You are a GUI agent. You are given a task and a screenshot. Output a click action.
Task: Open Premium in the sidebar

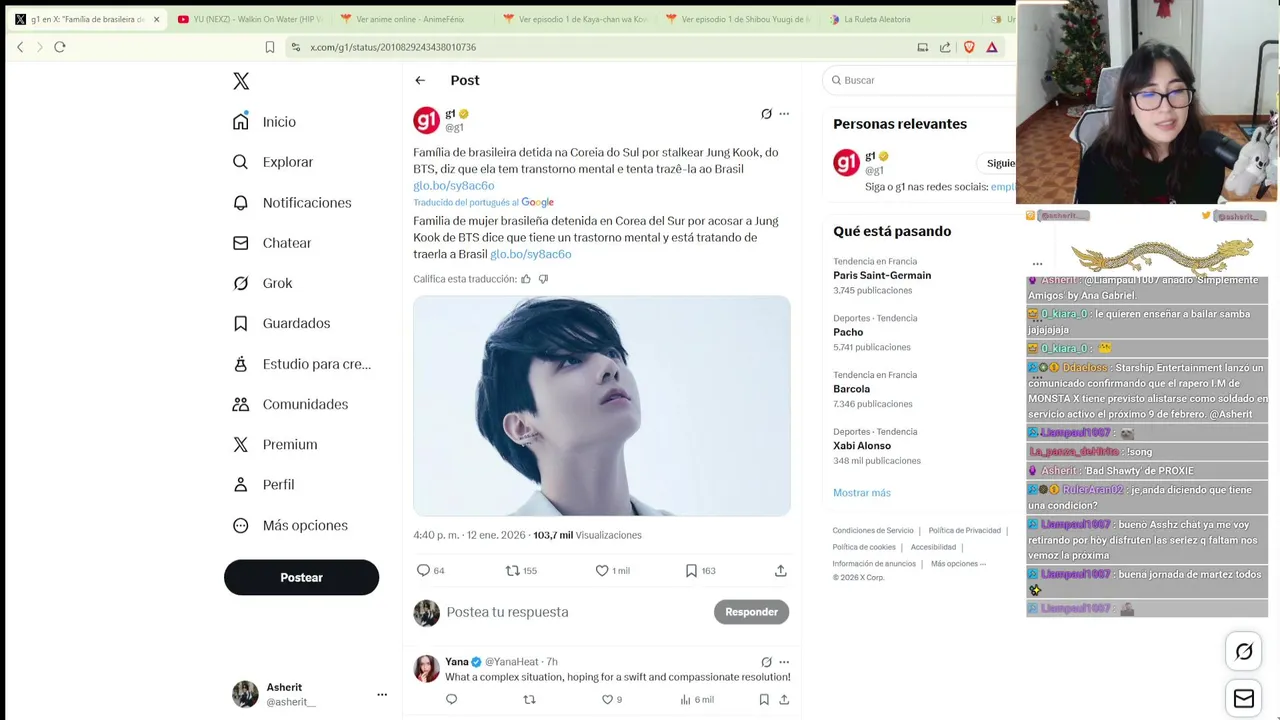click(275, 444)
